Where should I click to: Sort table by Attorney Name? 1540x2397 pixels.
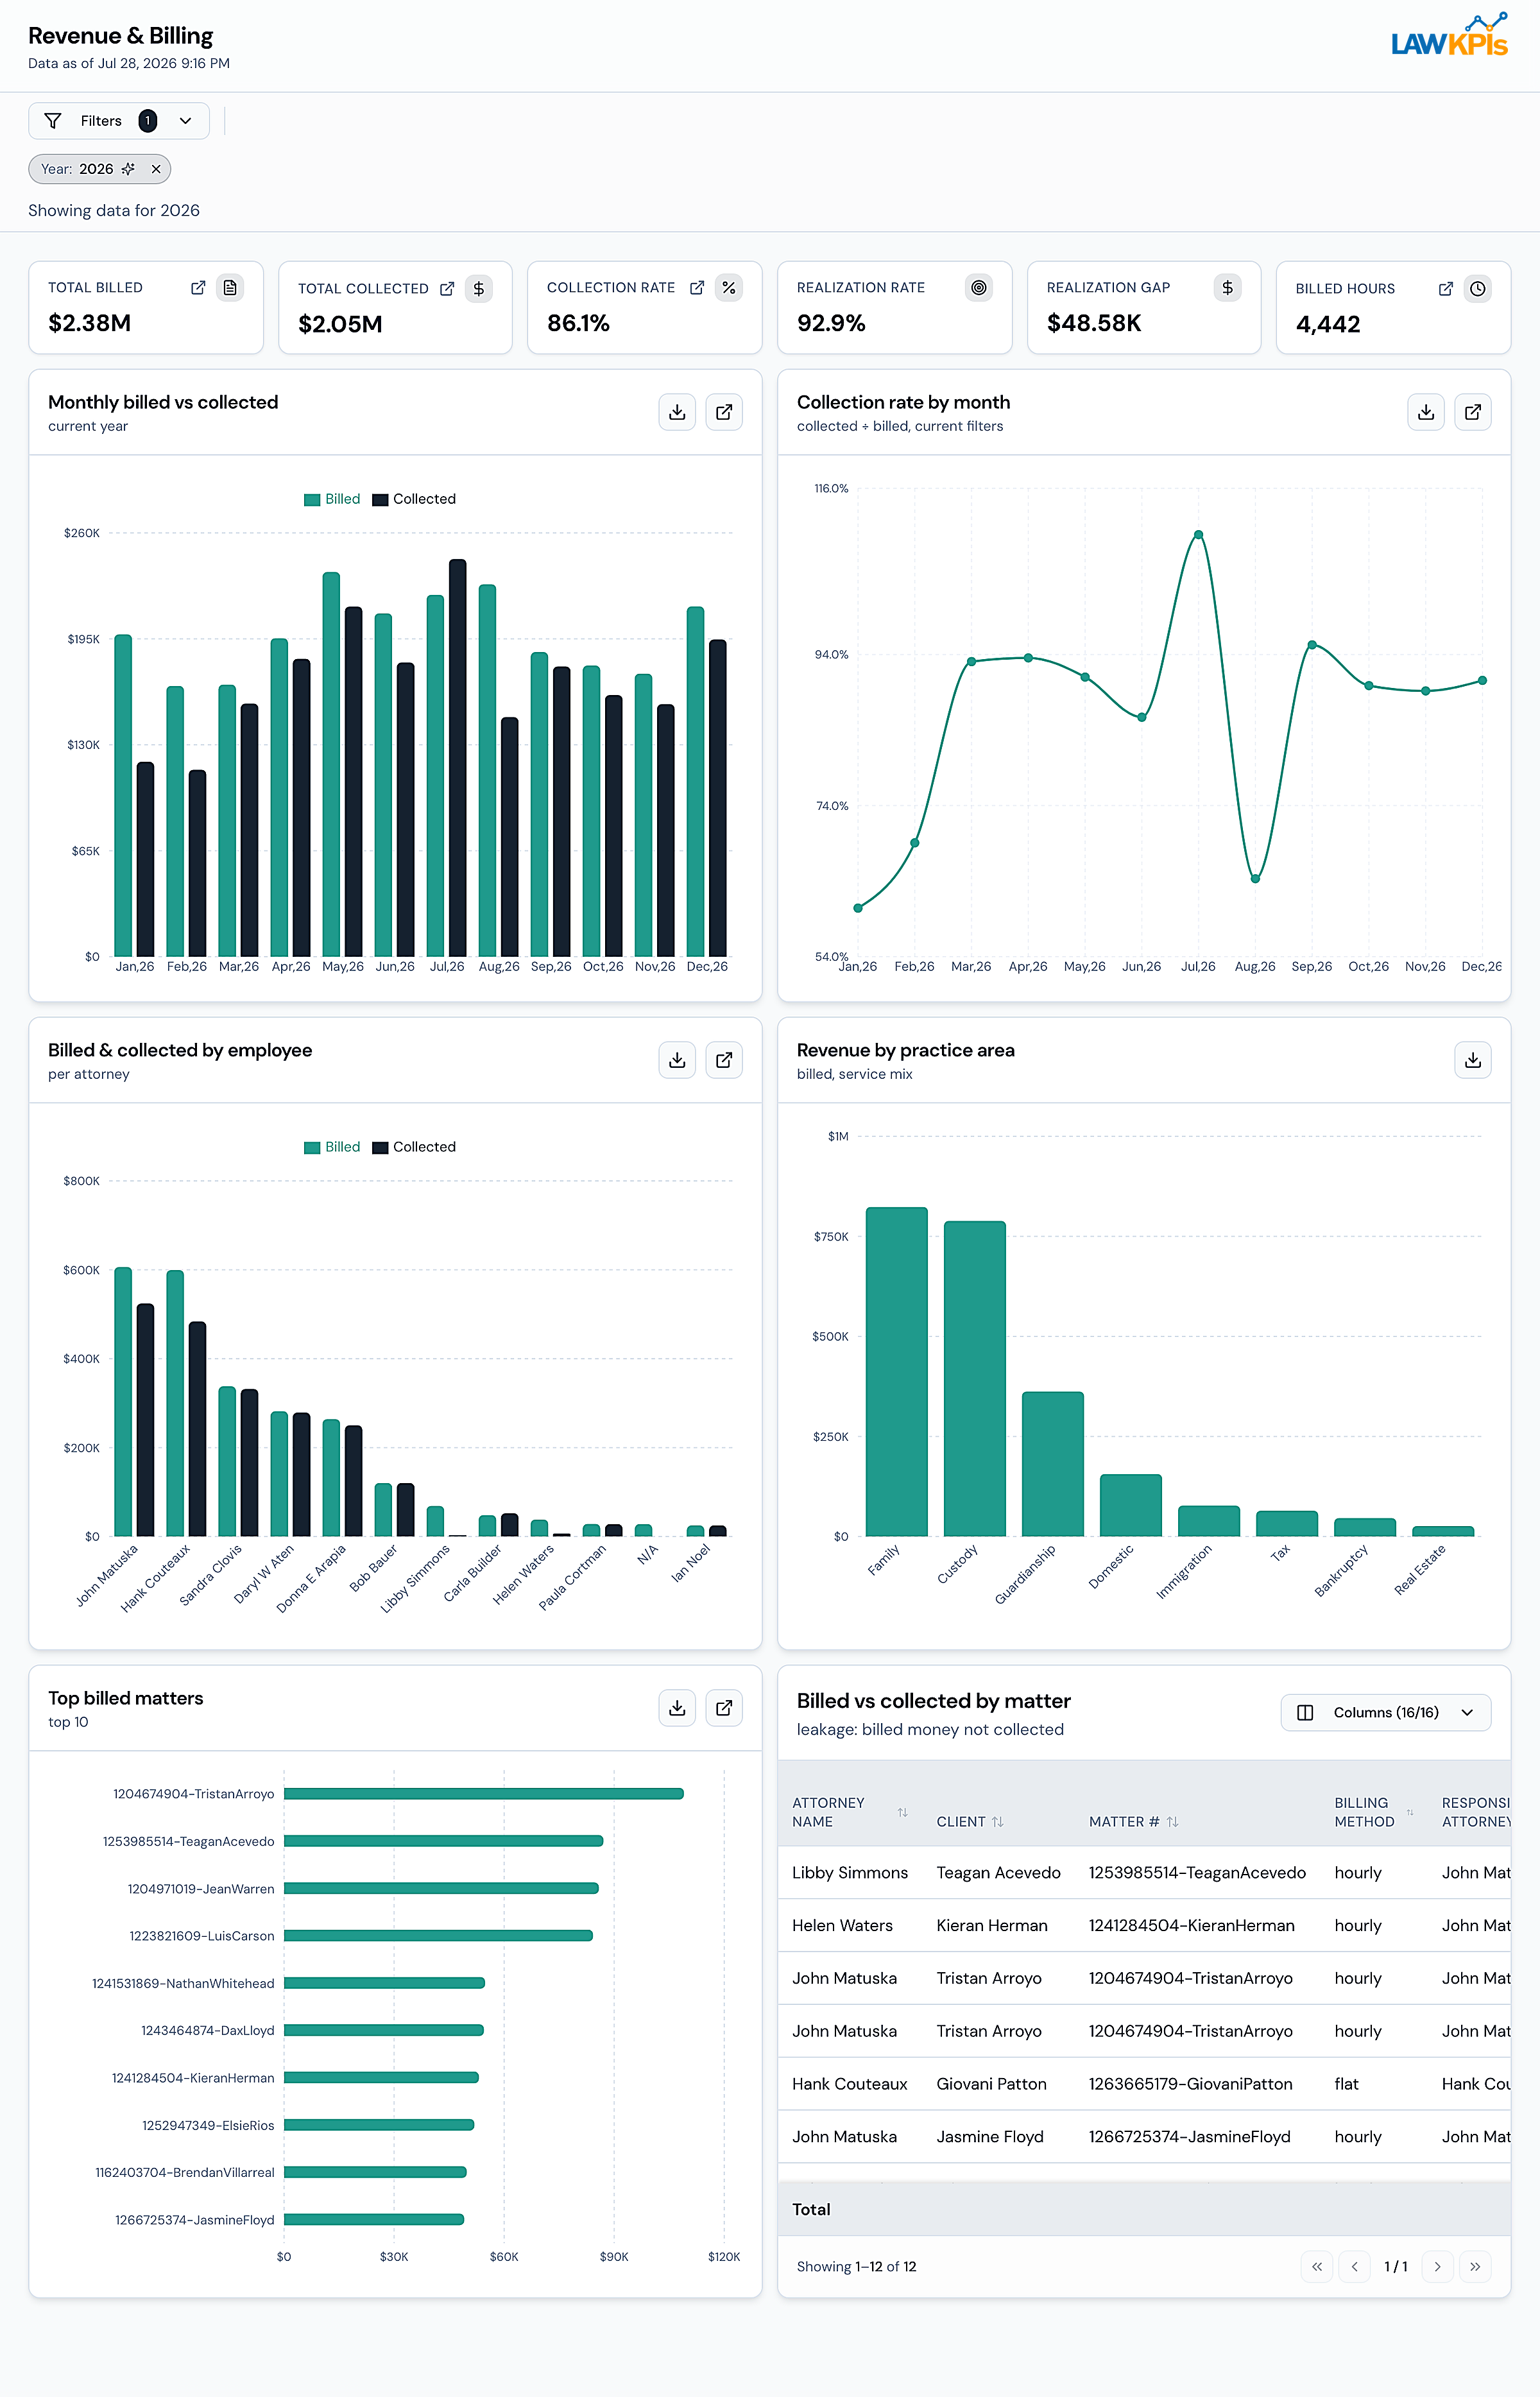pyautogui.click(x=902, y=1812)
